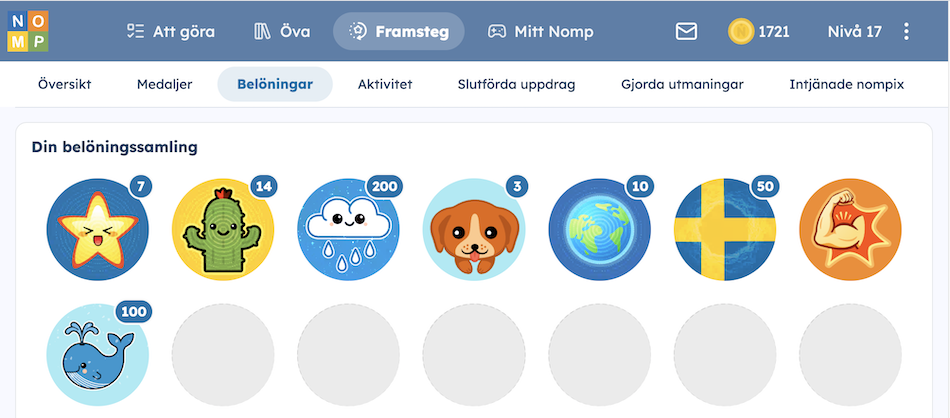Click the first empty reward slot
Viewport: 950px width, 418px height.
click(x=223, y=354)
